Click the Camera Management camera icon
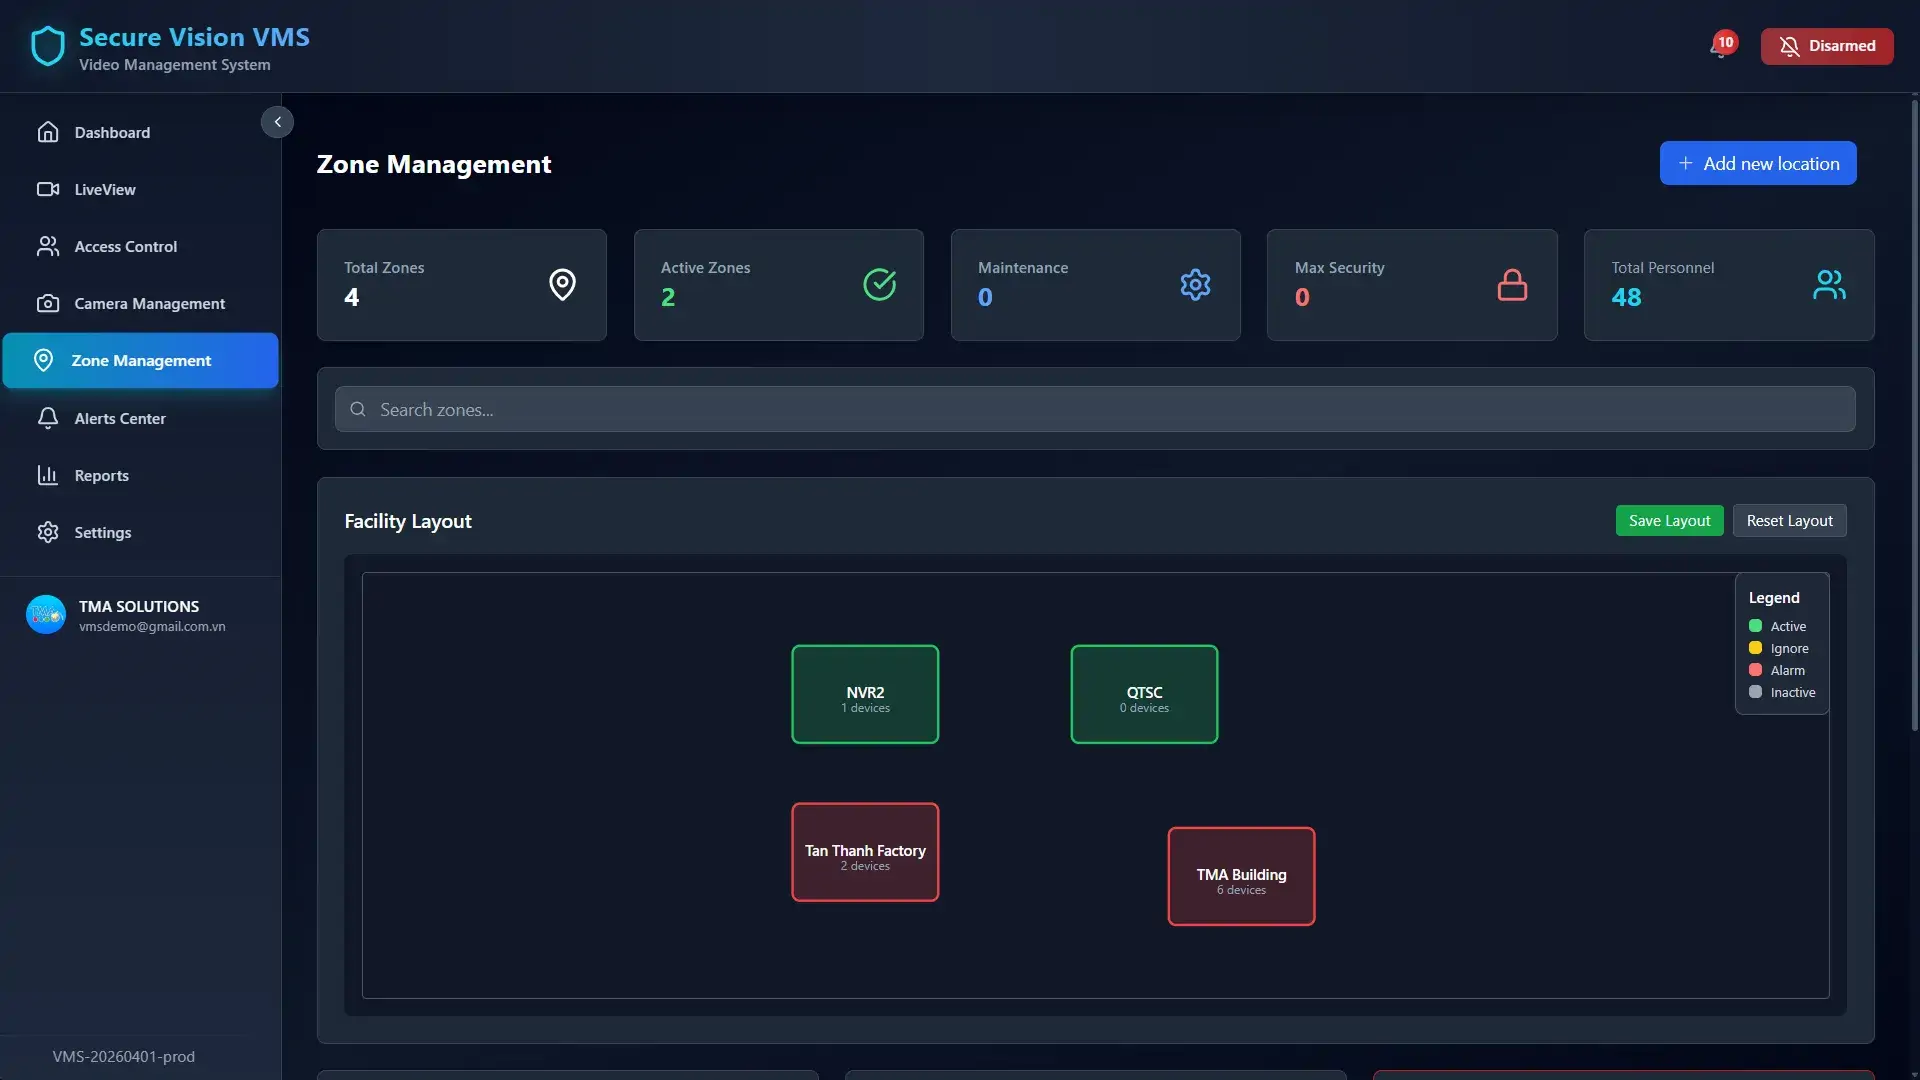 pyautogui.click(x=48, y=303)
